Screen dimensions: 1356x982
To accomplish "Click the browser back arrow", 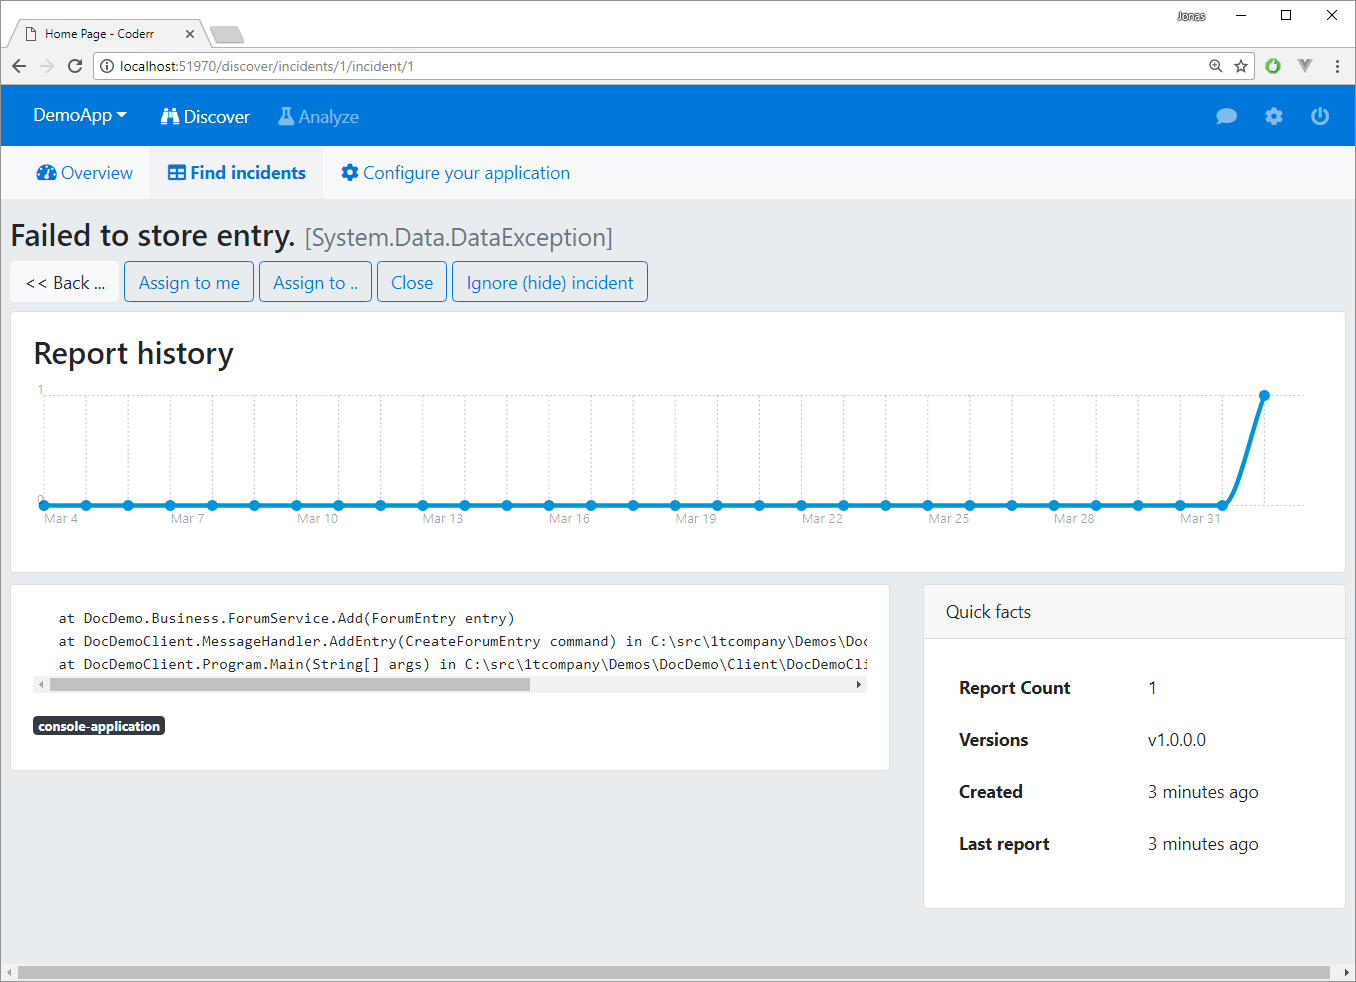I will tap(19, 66).
